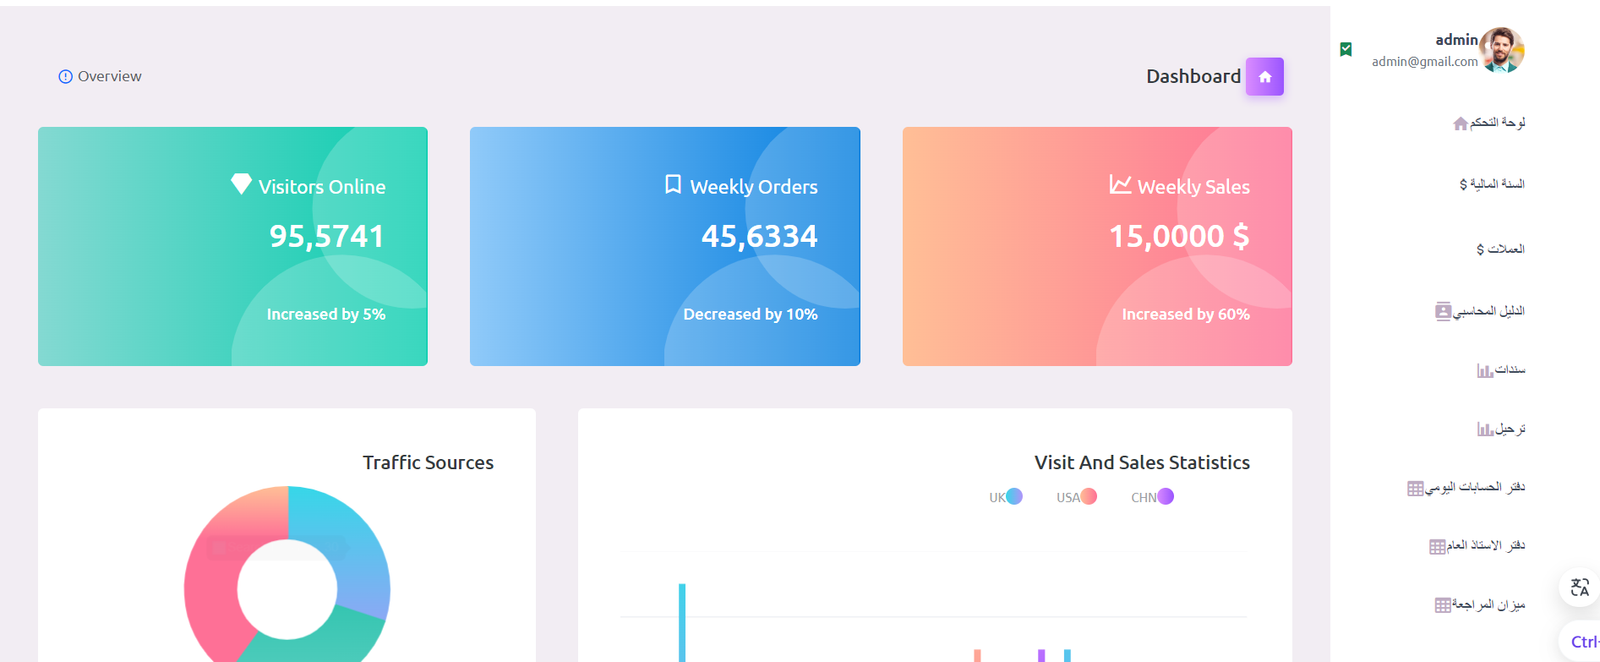Click the line chart icon on Weekly Sales
Viewport: 1600px width, 662px height.
coord(1120,185)
